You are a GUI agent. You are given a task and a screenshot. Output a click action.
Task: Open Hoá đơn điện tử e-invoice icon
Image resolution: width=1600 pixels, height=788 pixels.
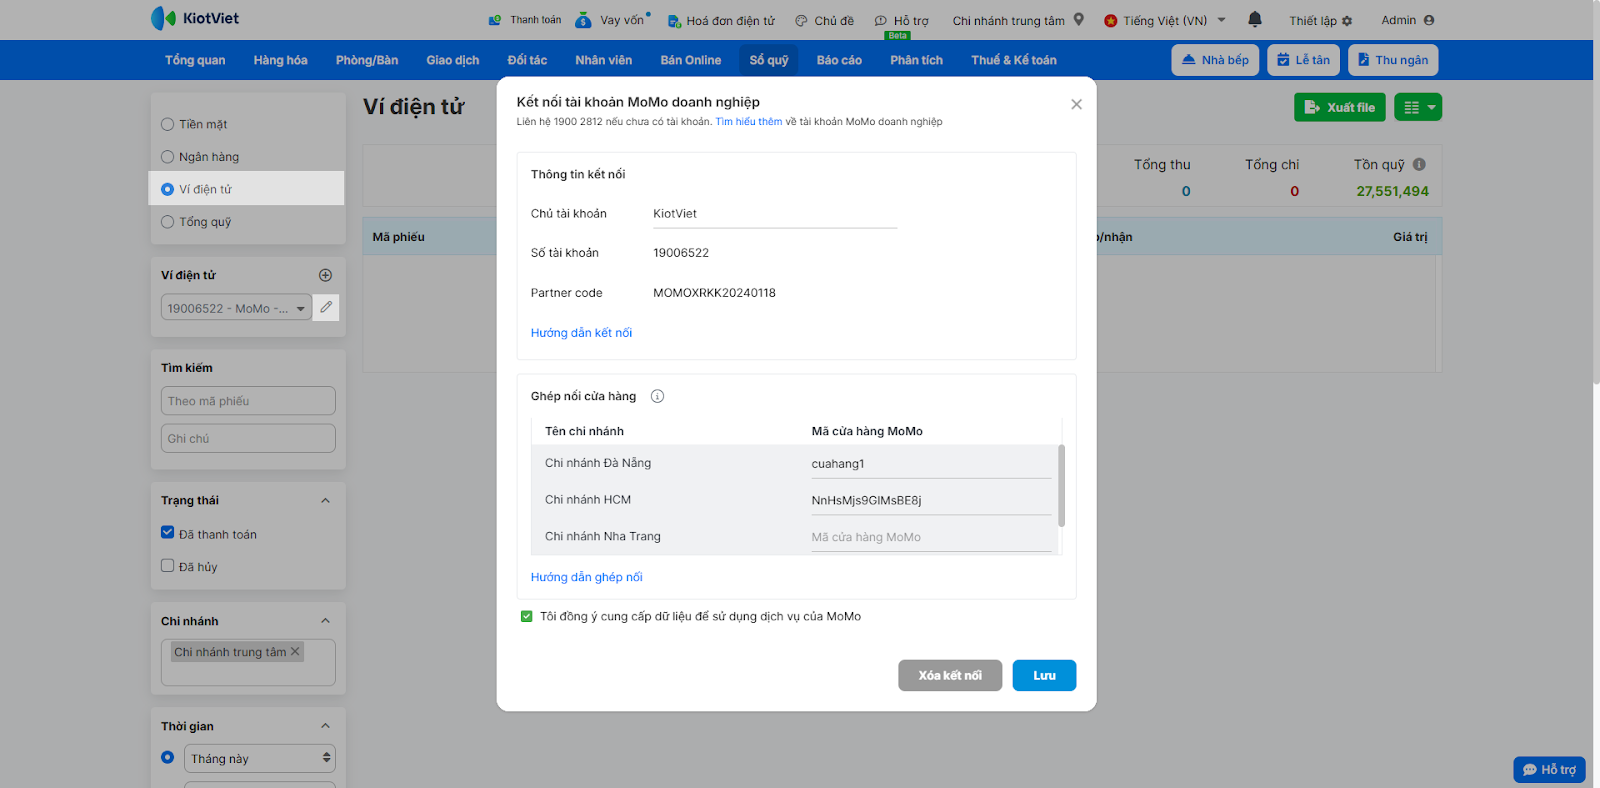pos(674,21)
